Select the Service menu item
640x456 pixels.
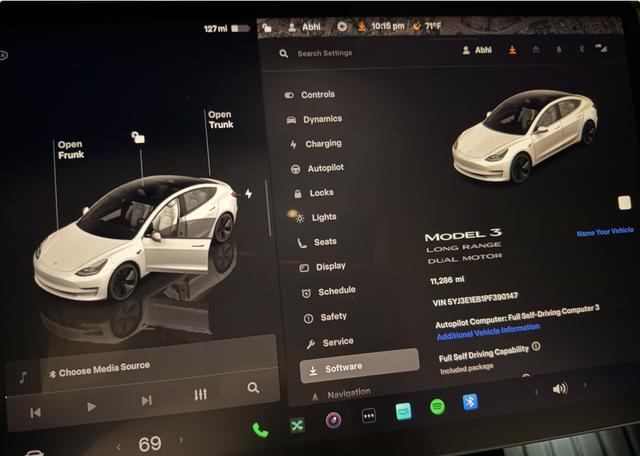(x=330, y=342)
